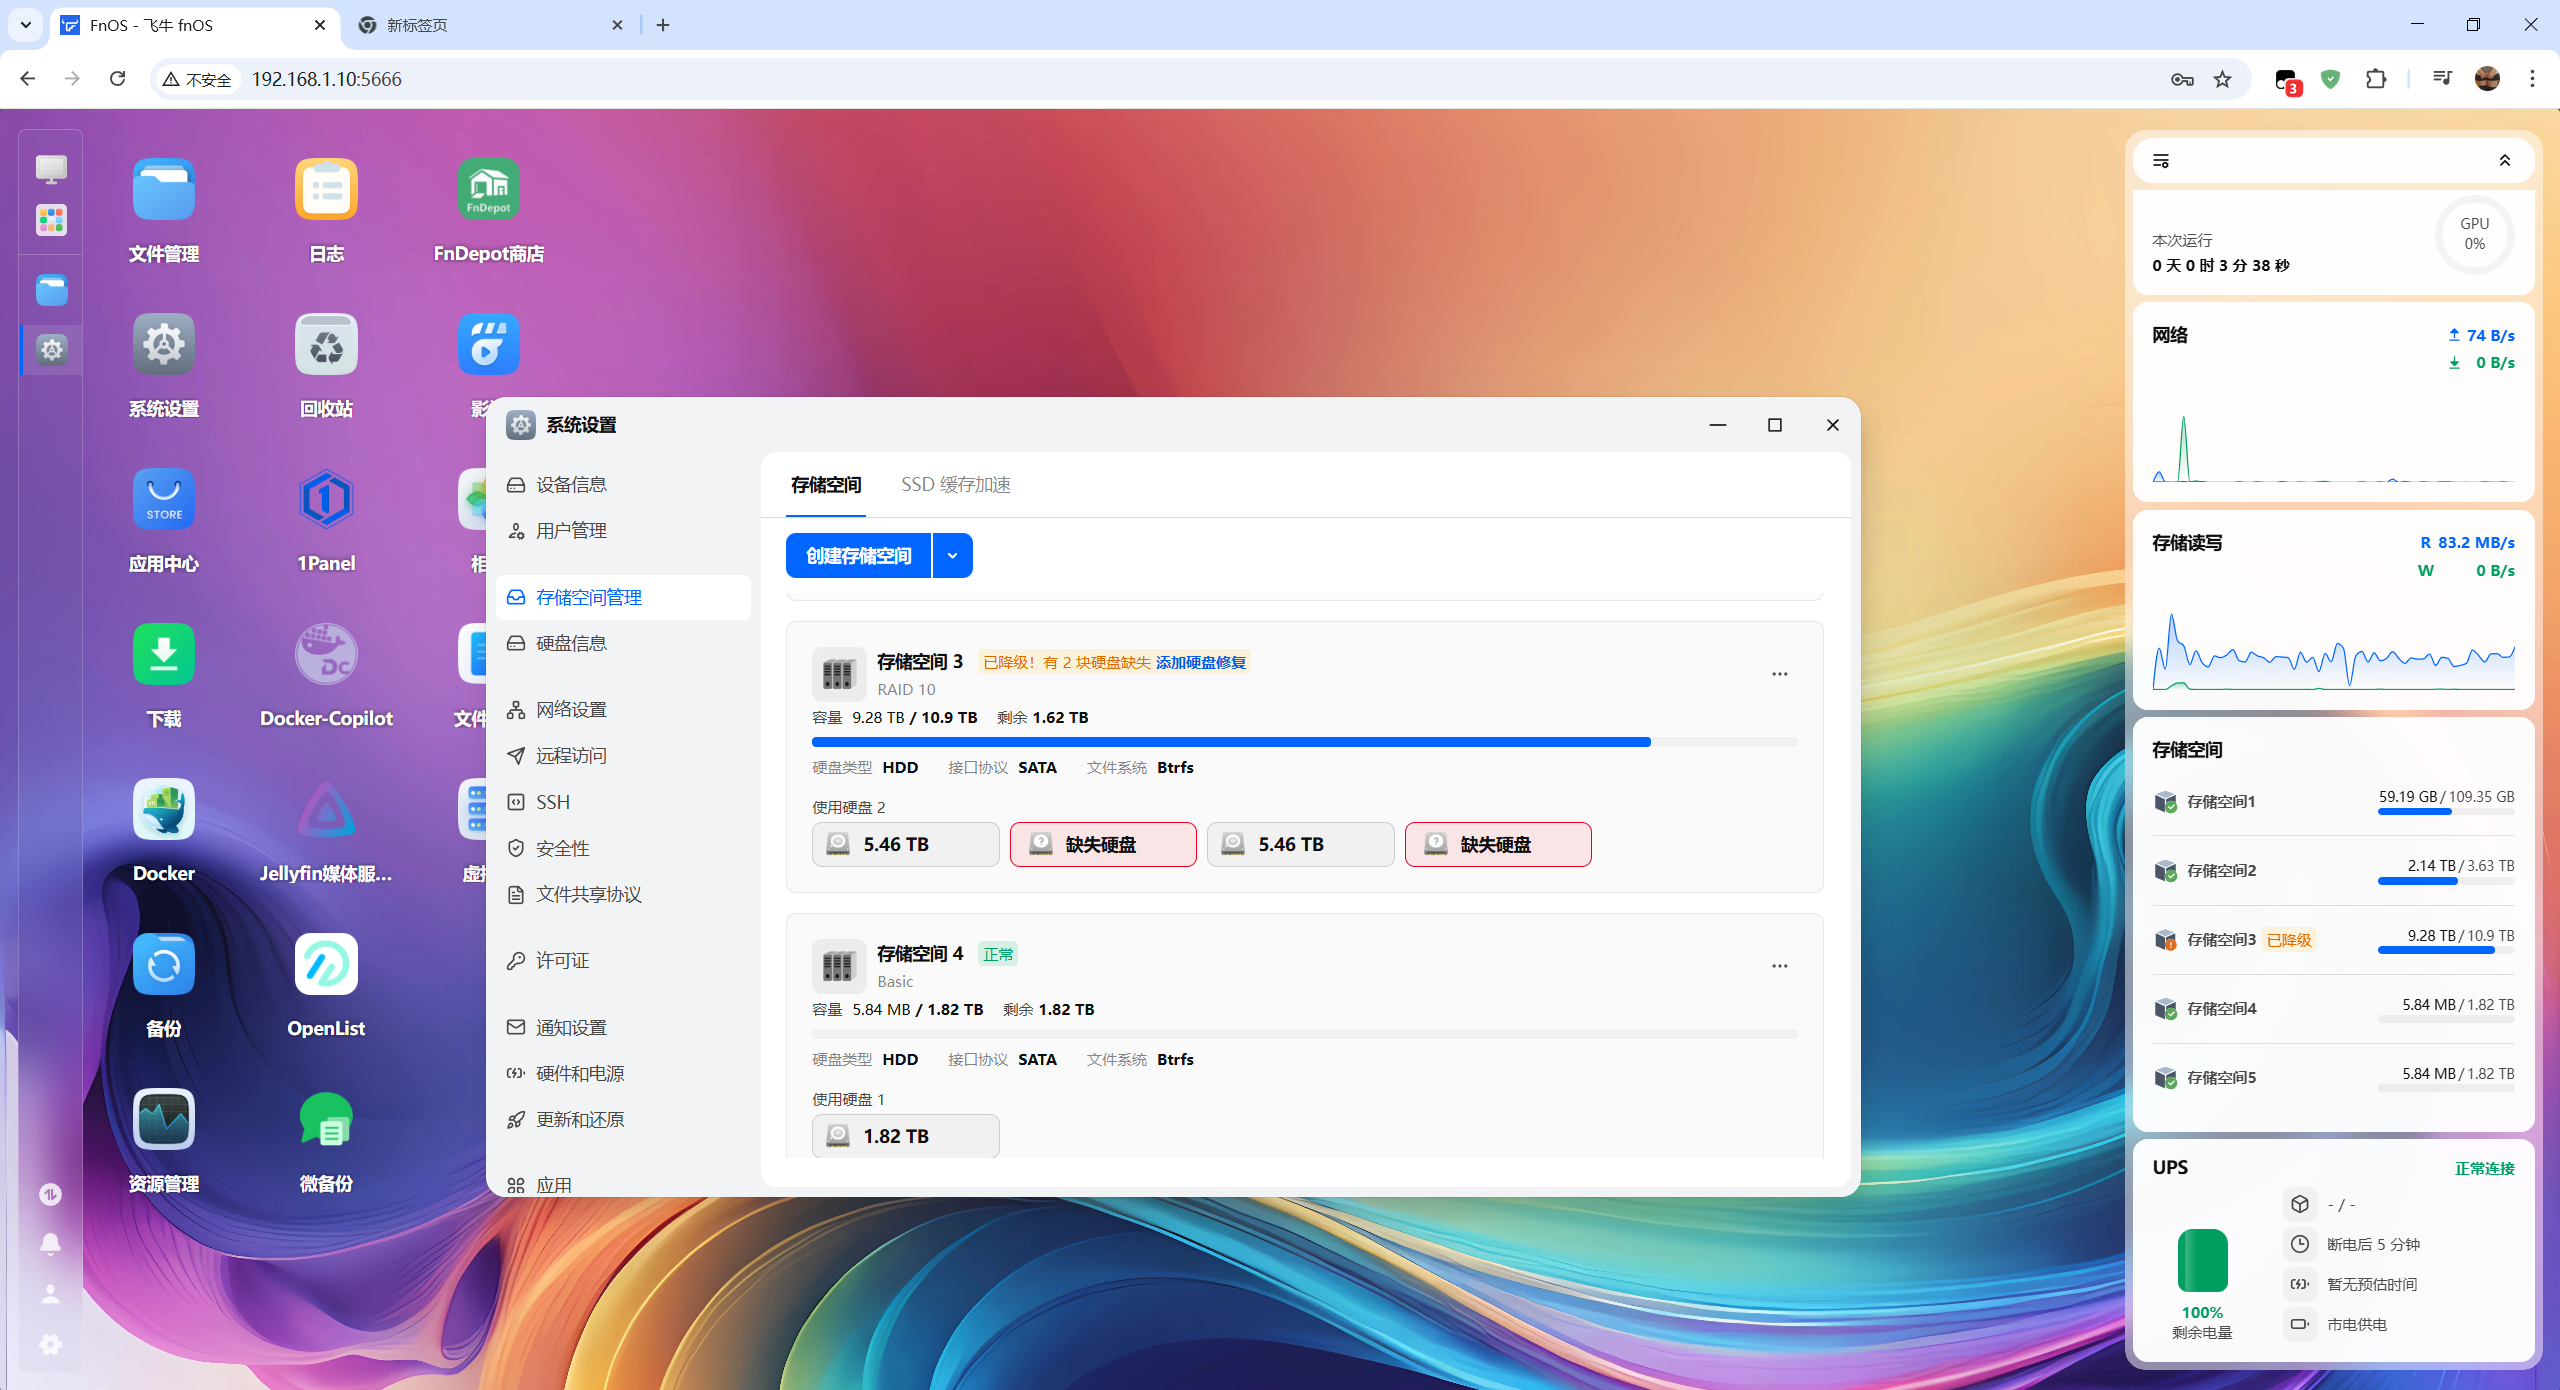
Task: Open the OpenList app icon
Action: point(326,965)
